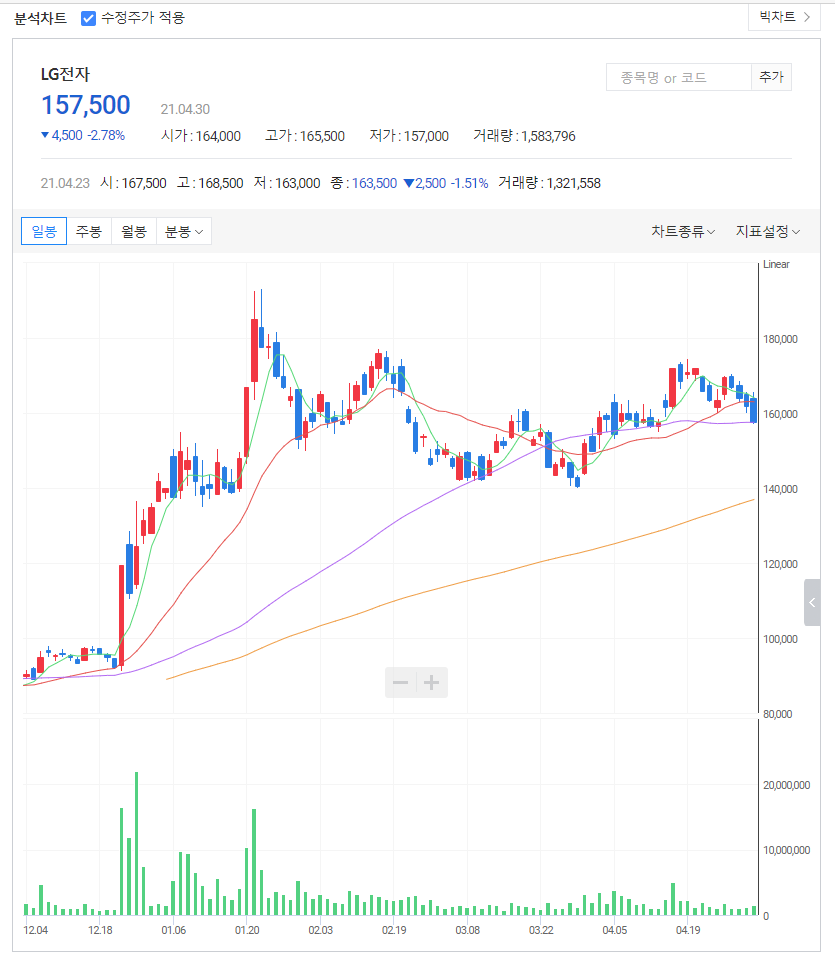Click the 02.19 date axis label
Screen dimensions: 835x960
pos(394,930)
